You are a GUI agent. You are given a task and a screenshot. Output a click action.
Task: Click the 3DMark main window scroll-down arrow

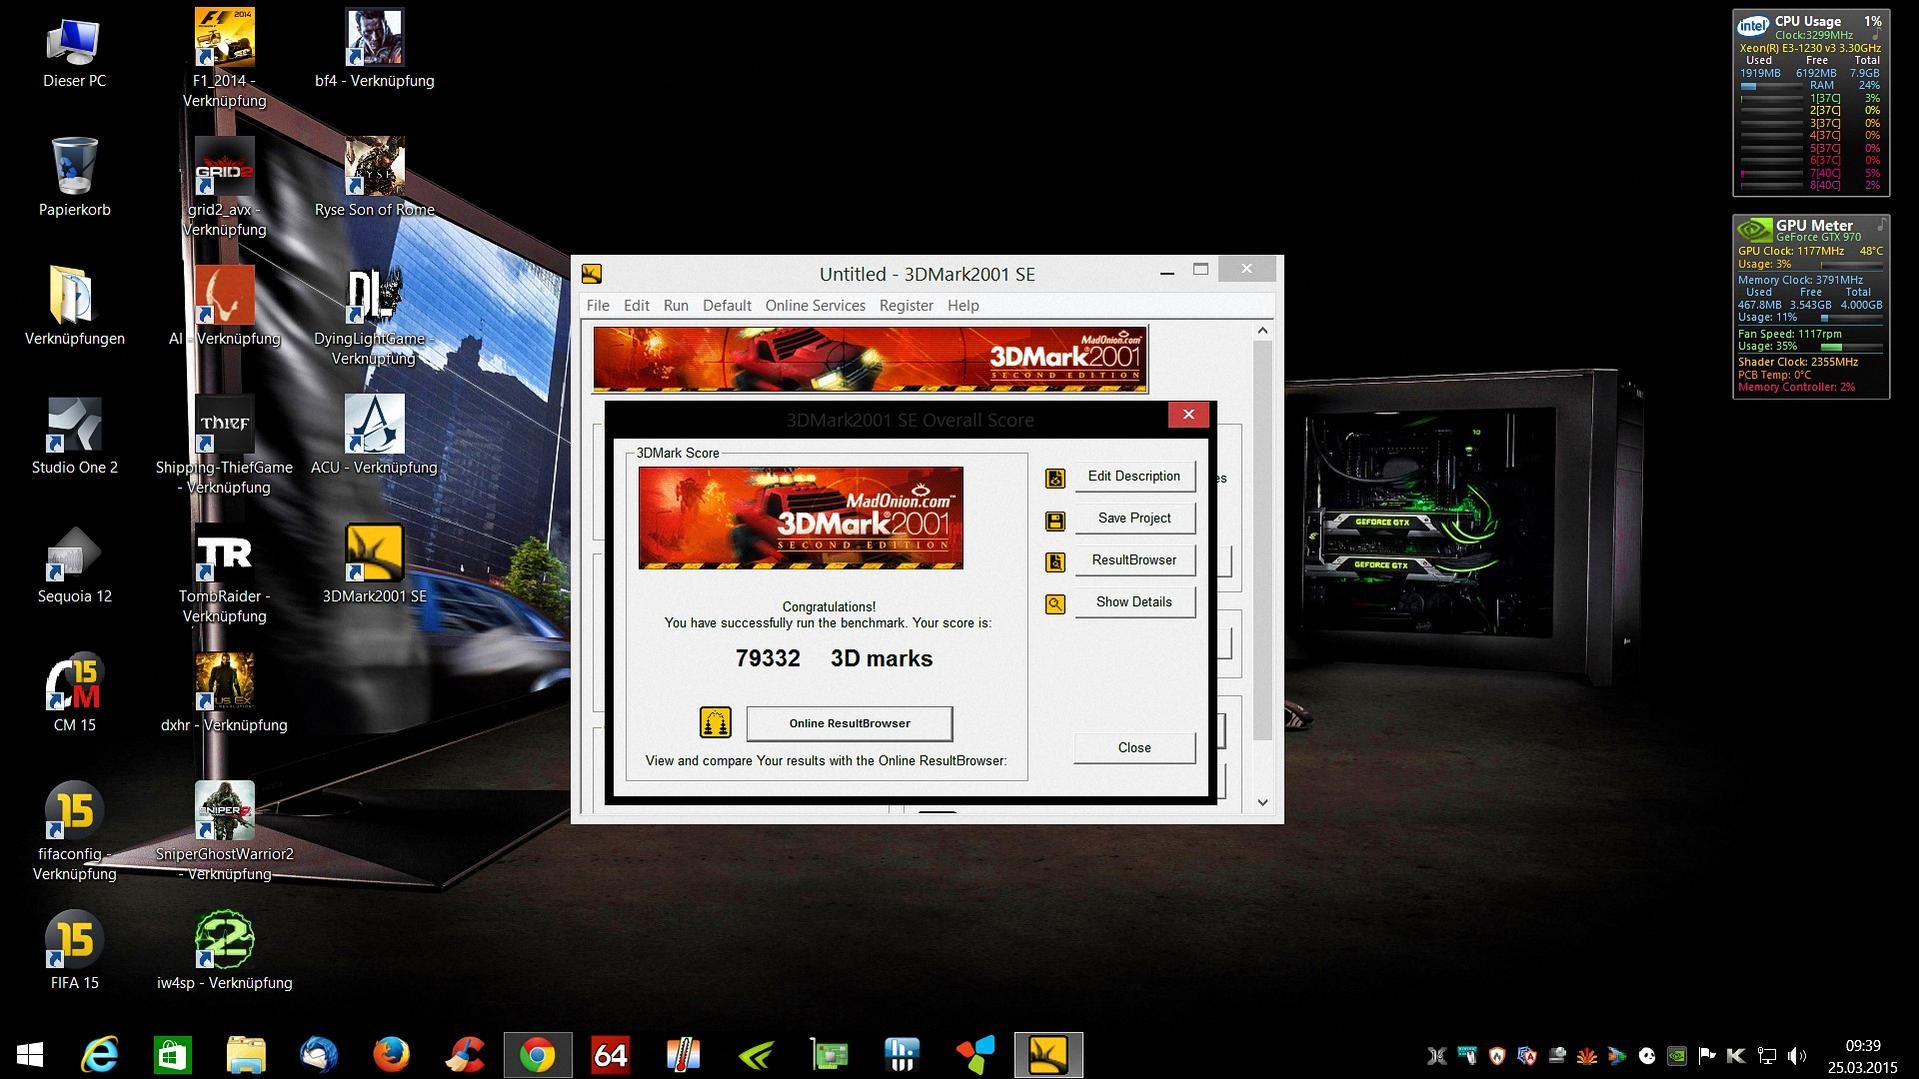pos(1262,802)
